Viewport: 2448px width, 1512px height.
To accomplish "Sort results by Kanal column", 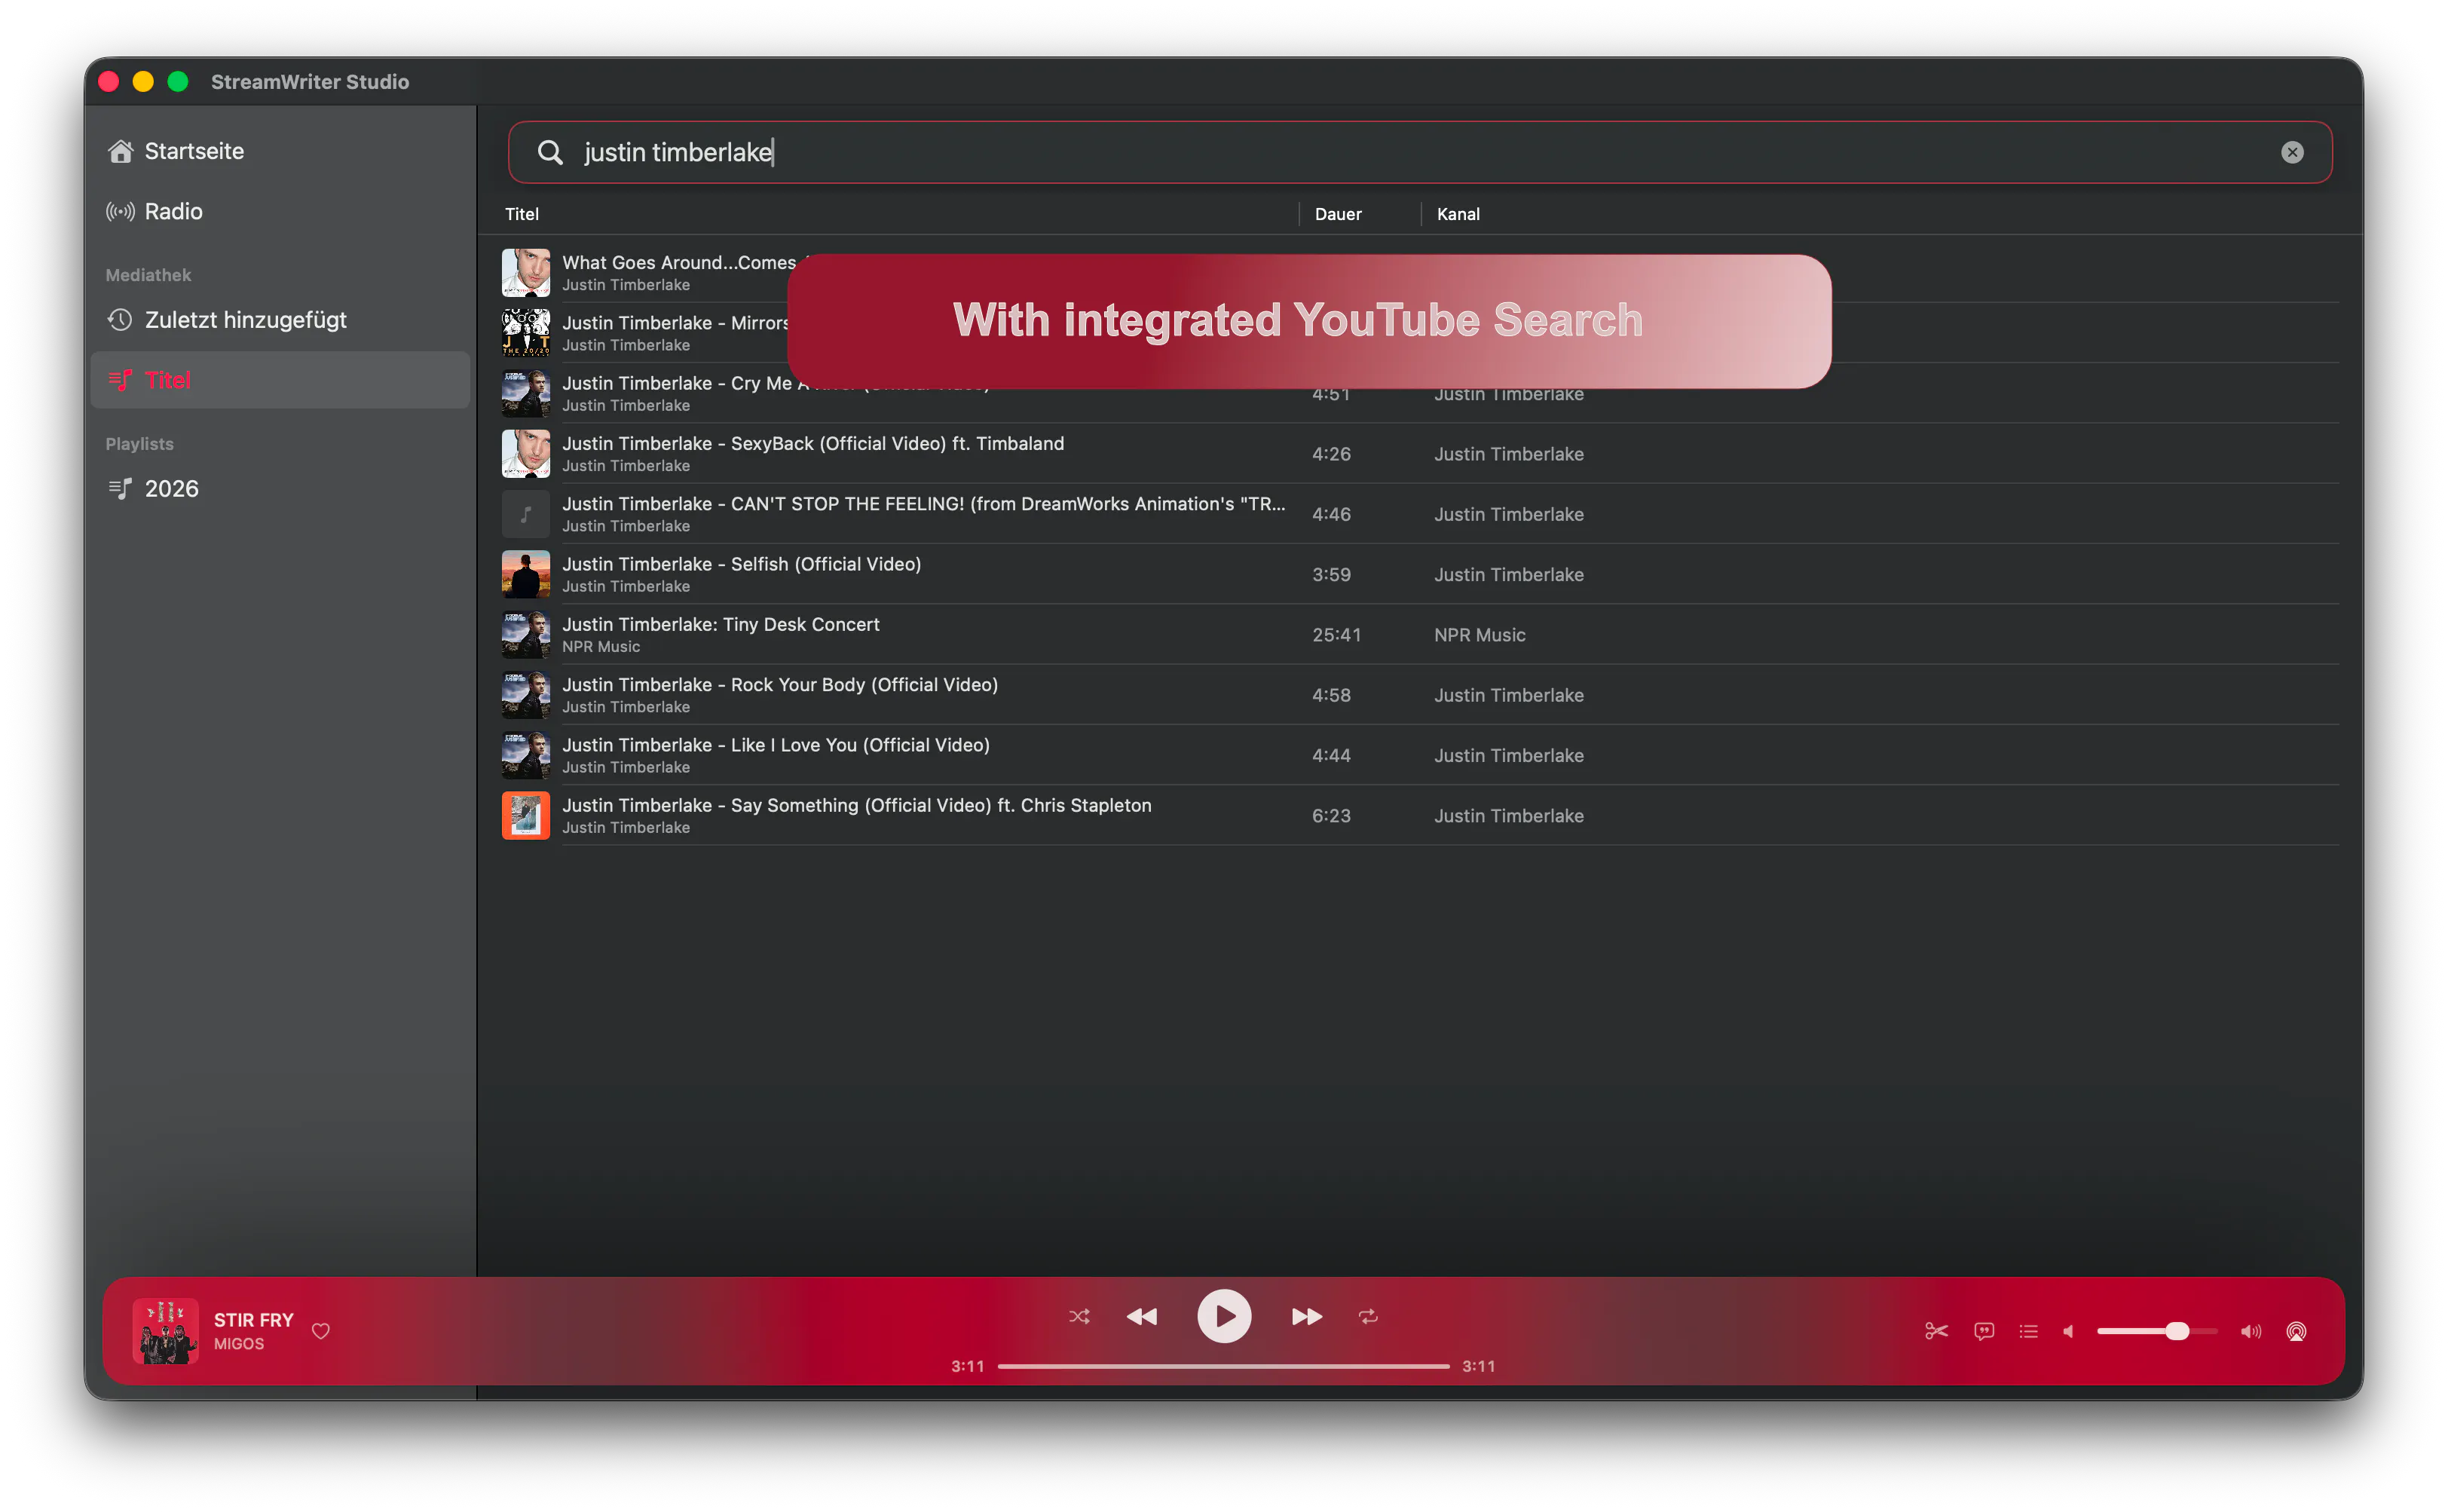I will coord(1458,214).
